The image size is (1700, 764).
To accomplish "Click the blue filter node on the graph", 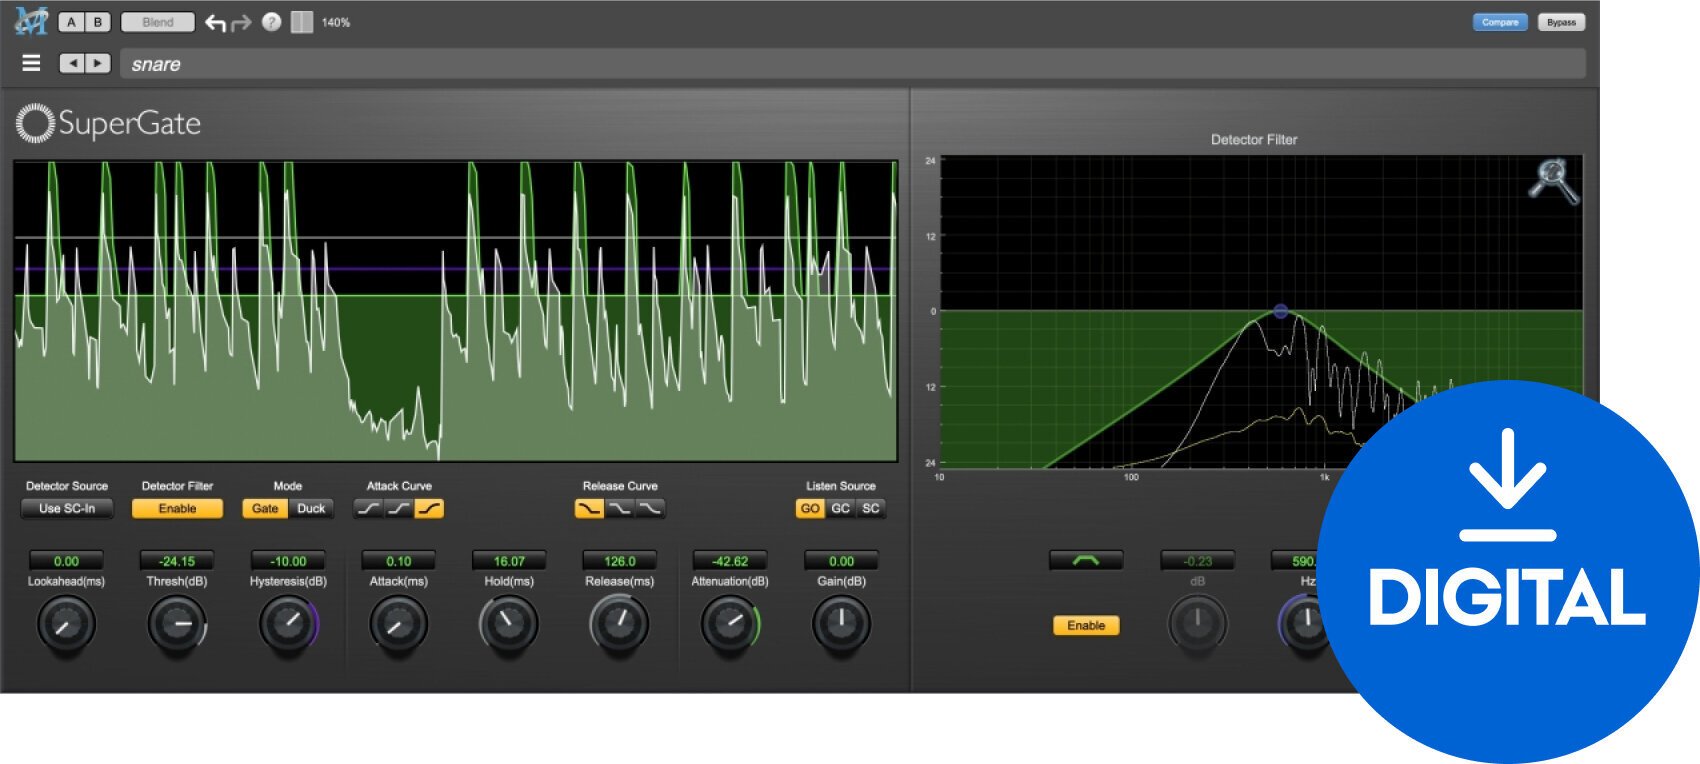I will [1280, 311].
